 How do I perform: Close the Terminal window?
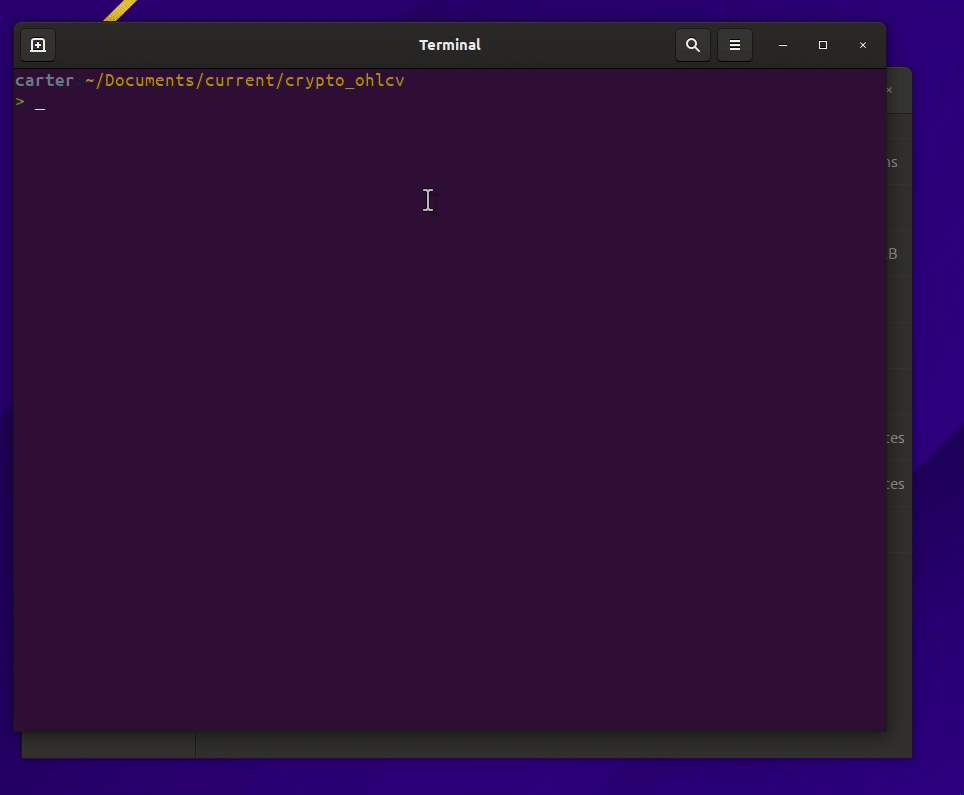863,45
